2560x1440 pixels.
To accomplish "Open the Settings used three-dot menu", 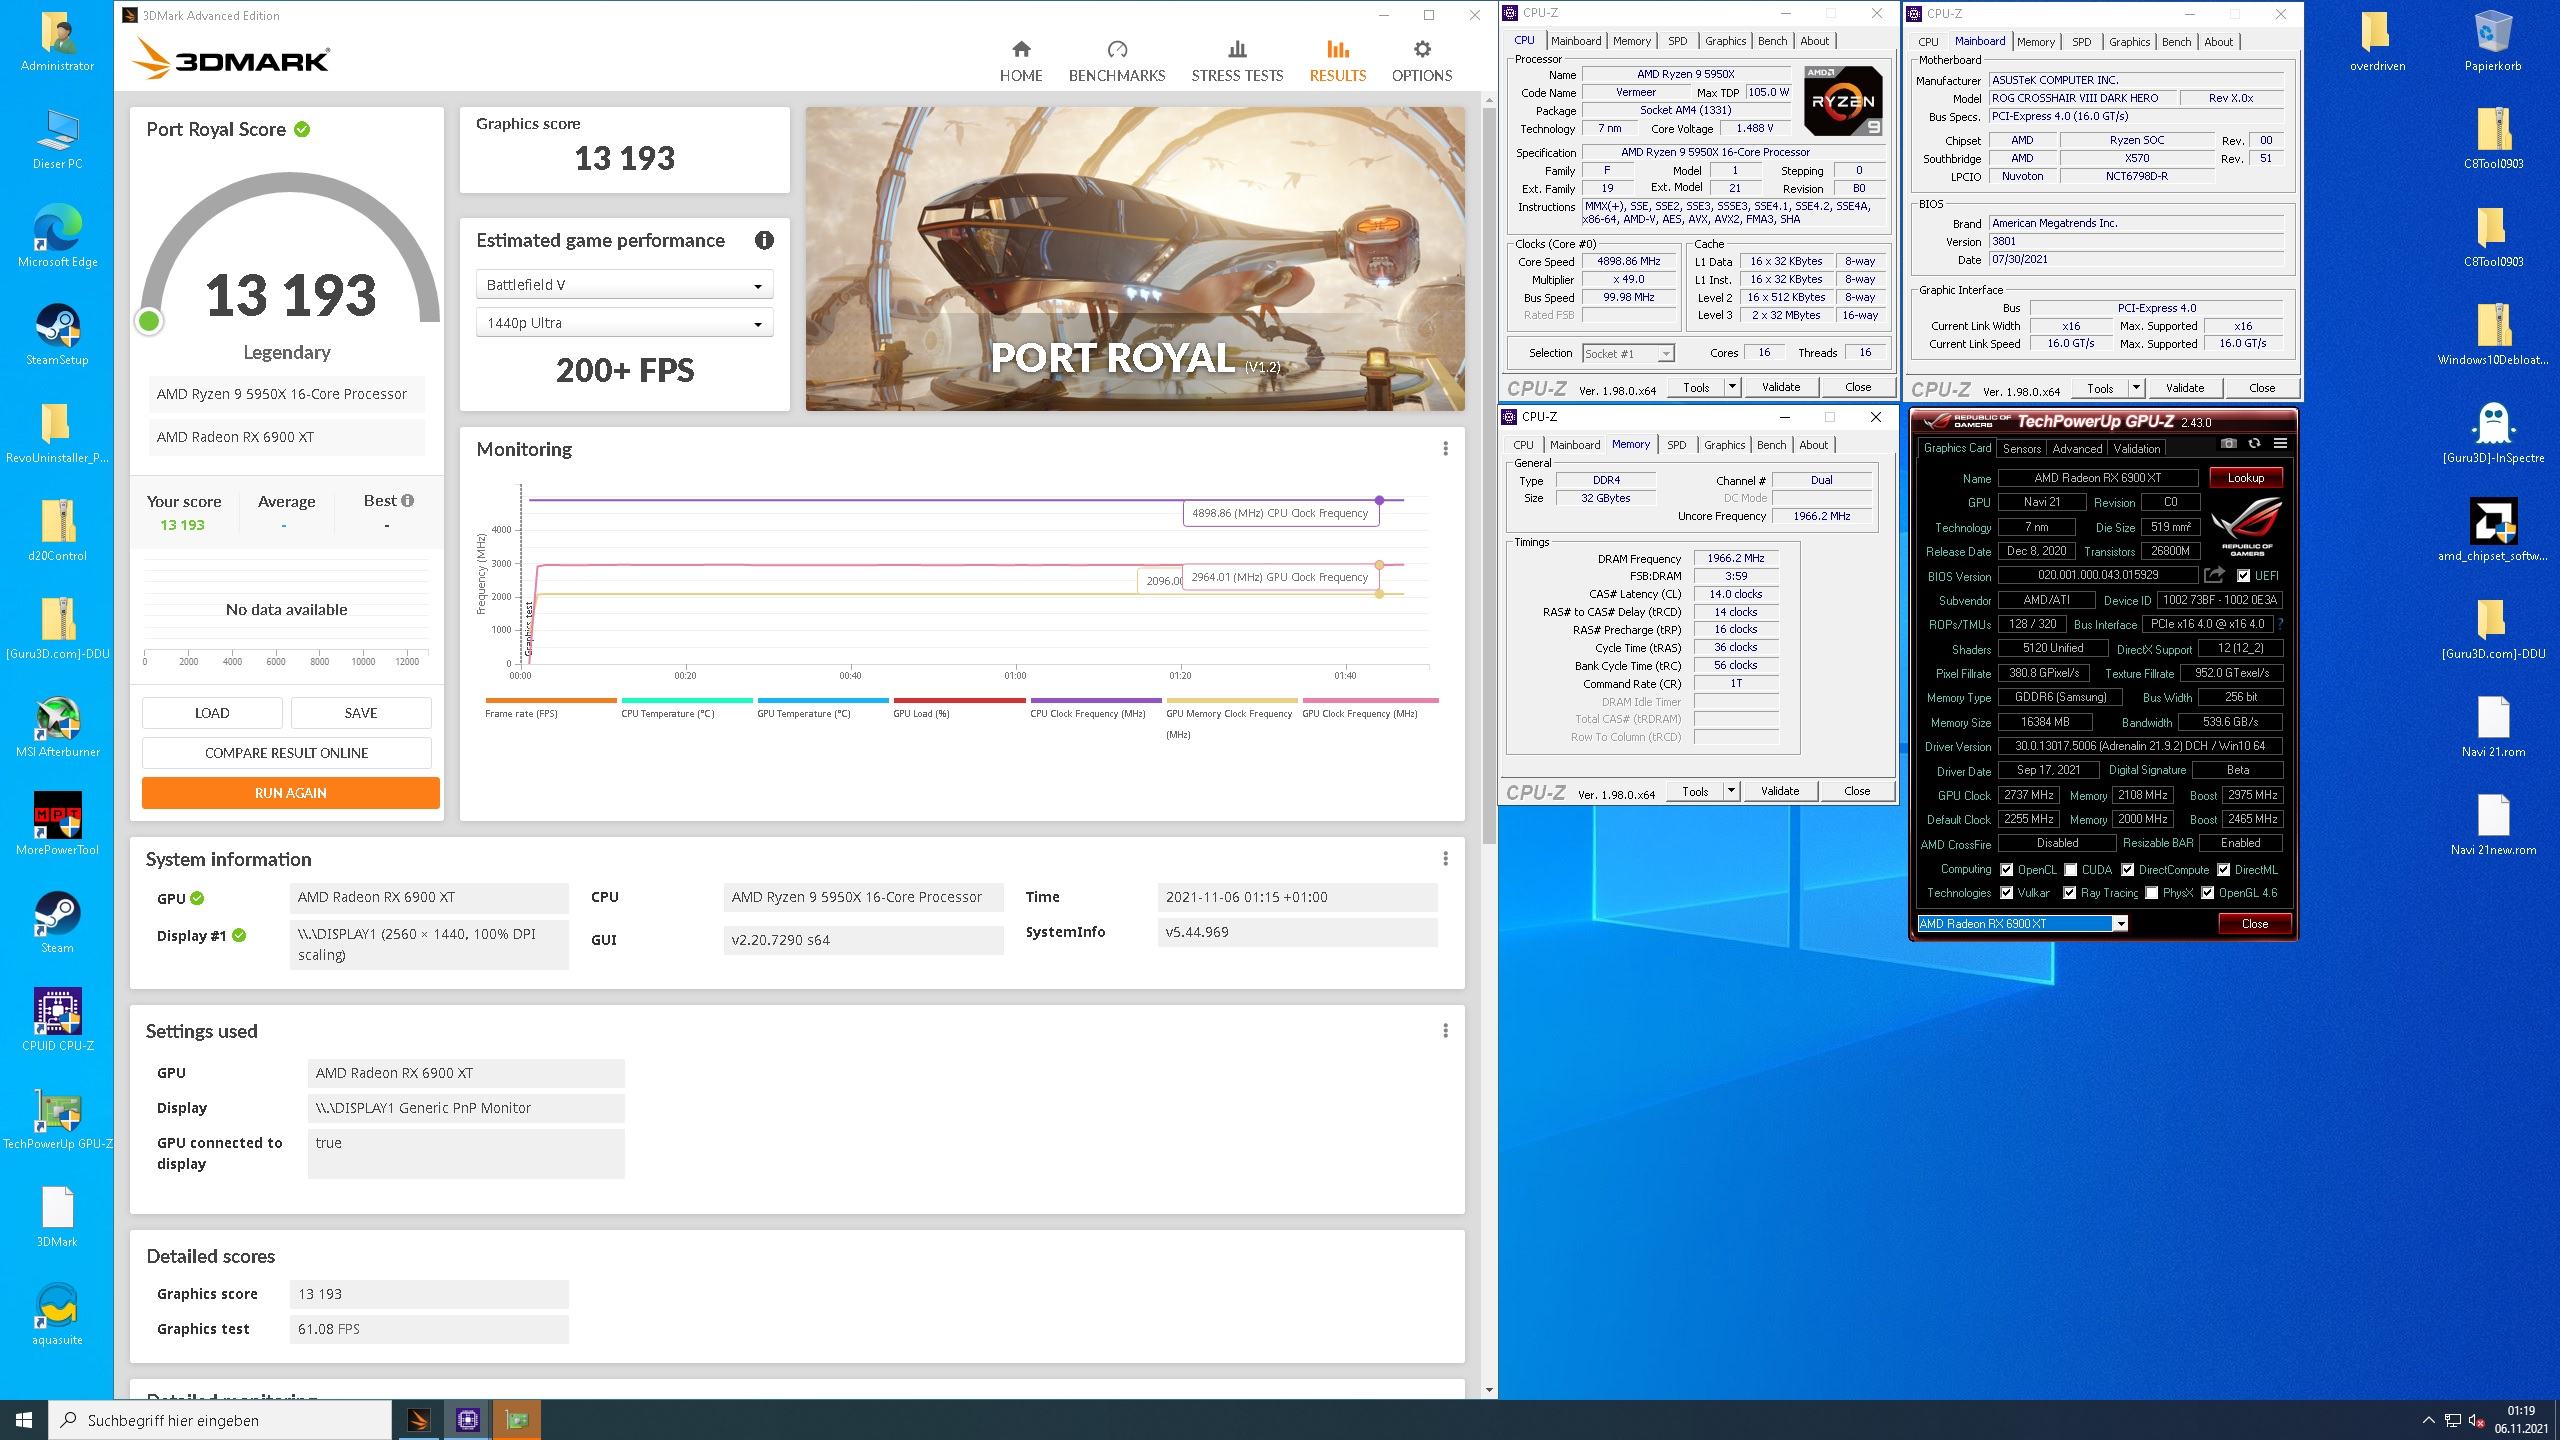I will coord(1445,1031).
